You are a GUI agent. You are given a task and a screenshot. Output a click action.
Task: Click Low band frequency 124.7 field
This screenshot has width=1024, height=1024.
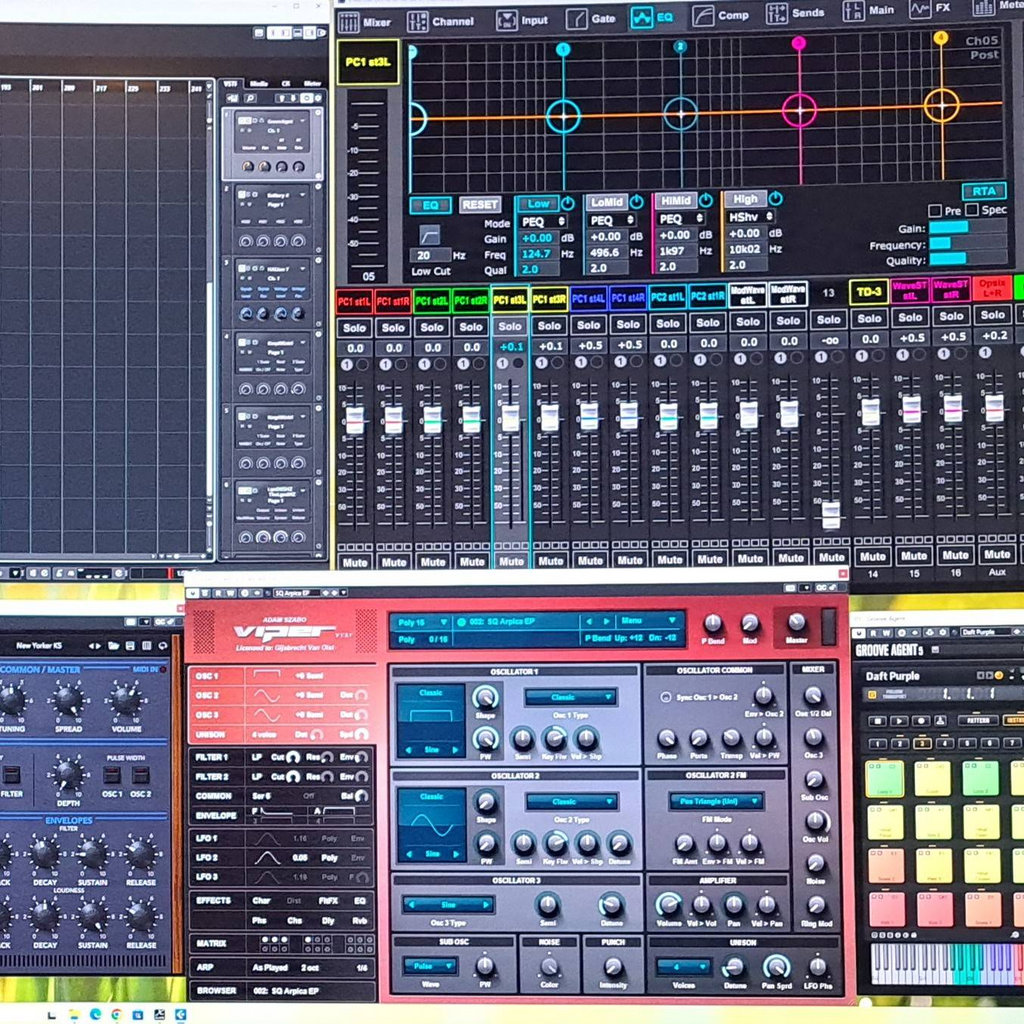pos(537,254)
